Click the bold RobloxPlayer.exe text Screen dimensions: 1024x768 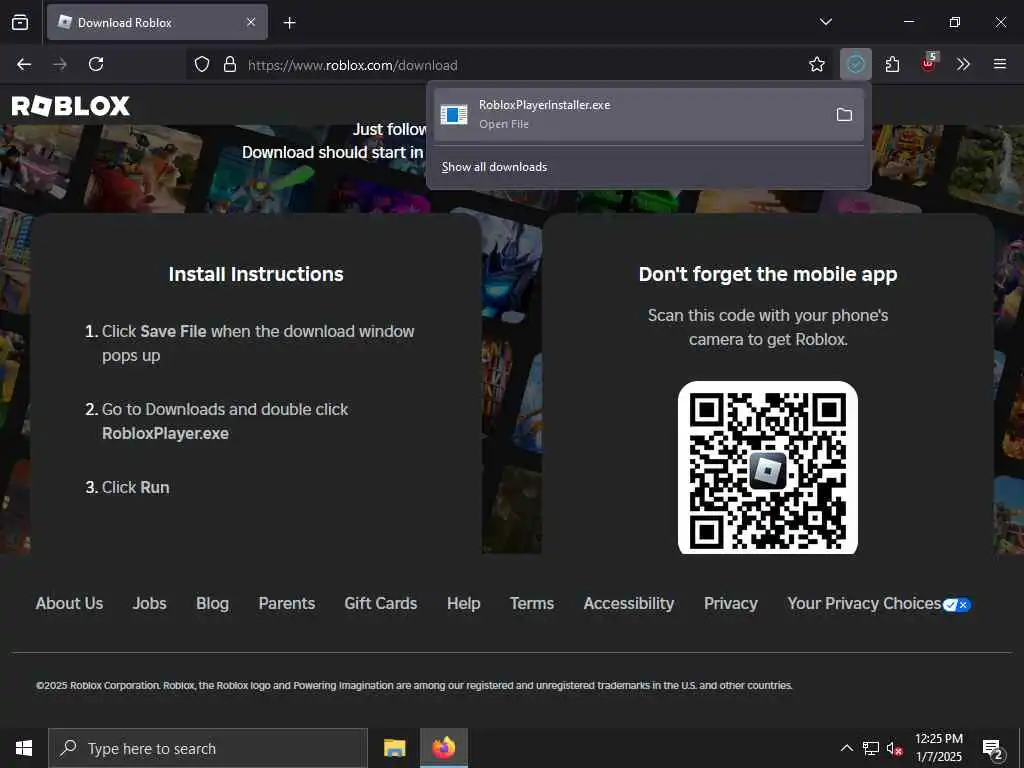[x=165, y=434]
